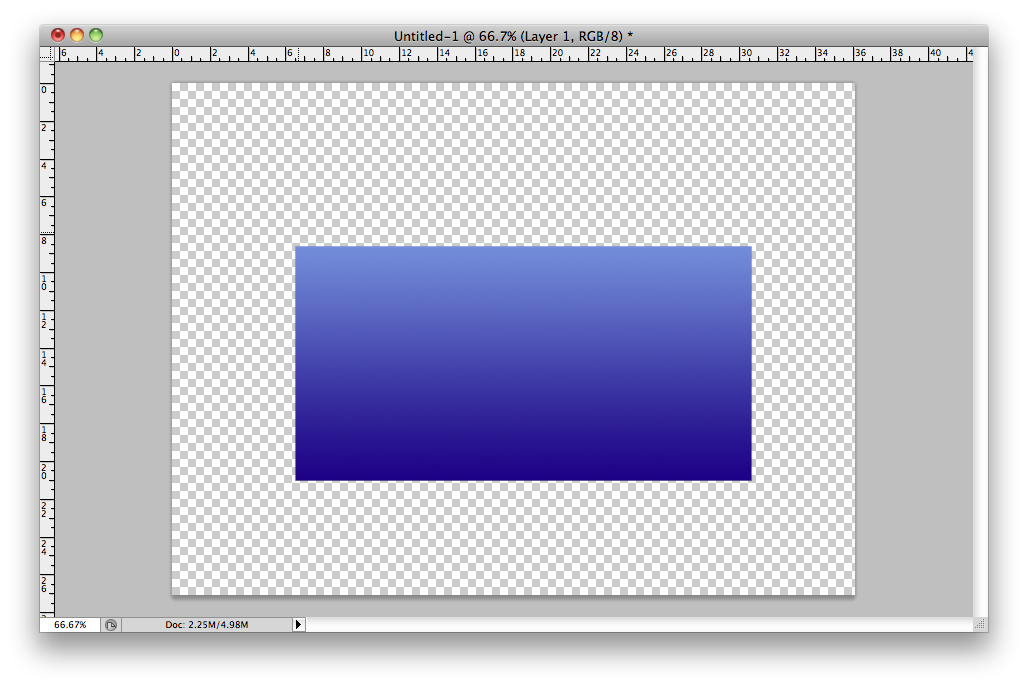1028x687 pixels.
Task: Open the status bar options arrow menu
Action: [298, 625]
